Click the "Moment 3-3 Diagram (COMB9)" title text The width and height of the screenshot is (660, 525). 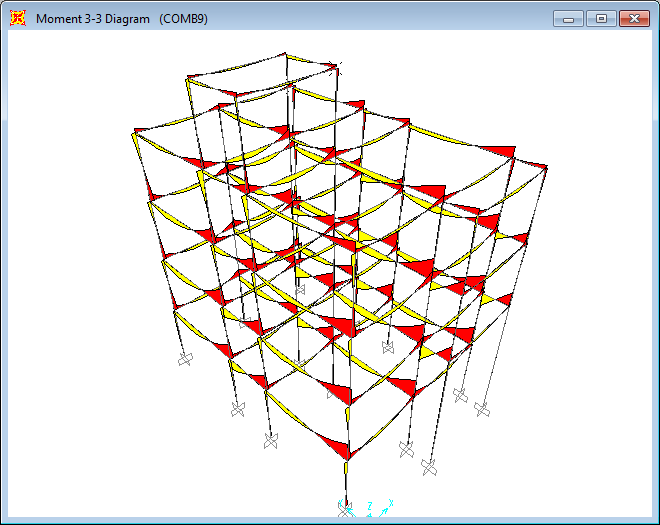coord(122,18)
